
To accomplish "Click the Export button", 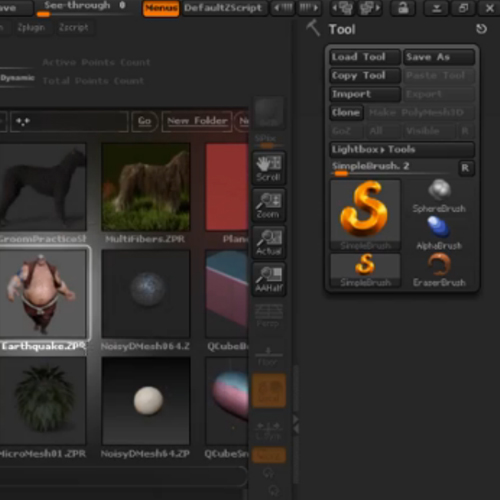I will tap(439, 94).
